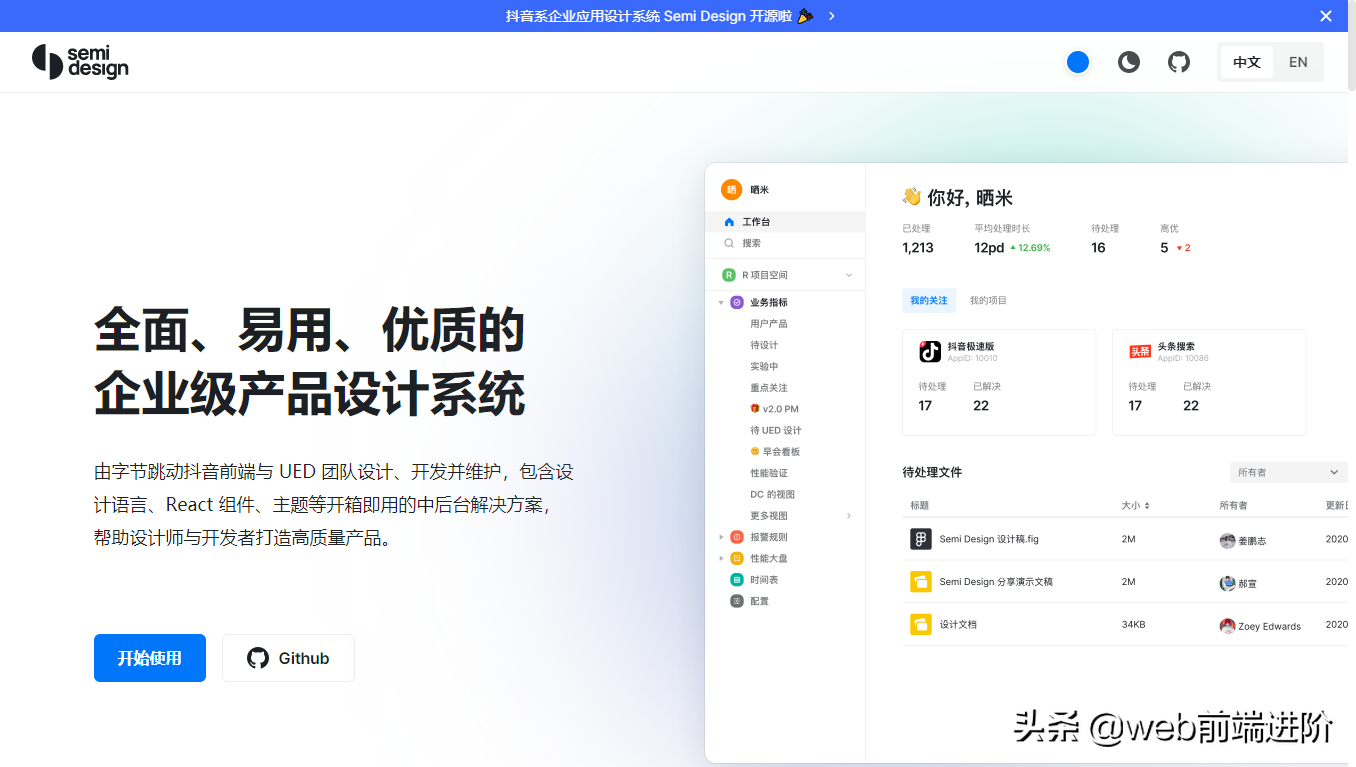The image size is (1356, 767).
Task: Open the v2.0 PM sidebar item
Action: coord(775,409)
